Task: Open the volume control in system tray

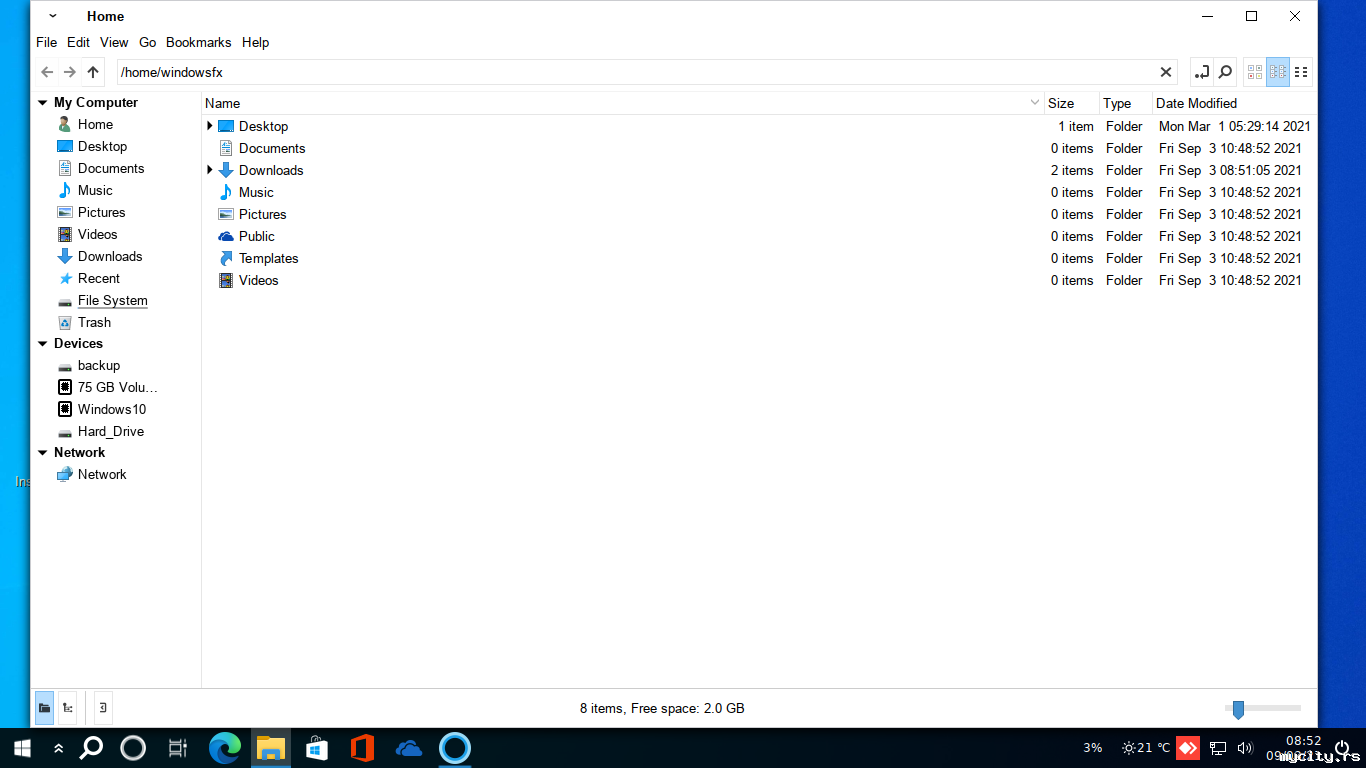Action: click(1245, 748)
